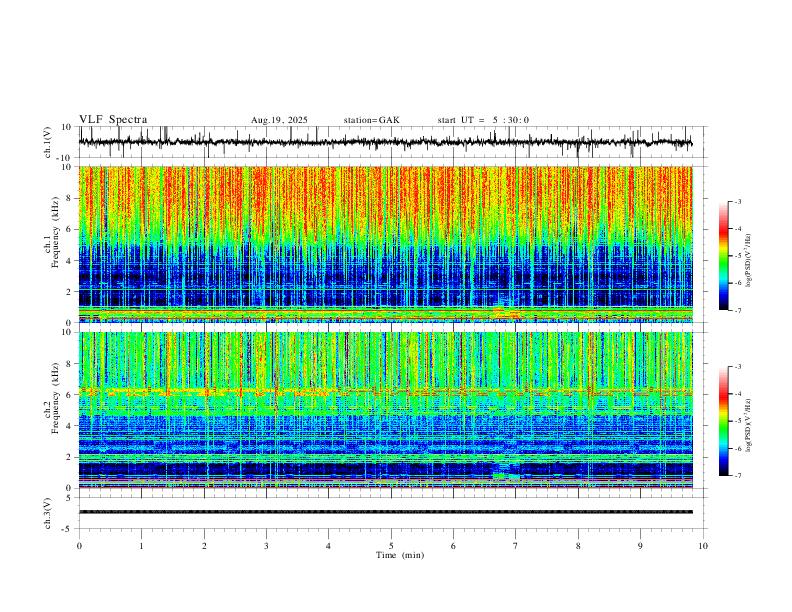Click the '-3' label on ch.1 colorbar
Screen dimensions: 792x612
(737, 201)
